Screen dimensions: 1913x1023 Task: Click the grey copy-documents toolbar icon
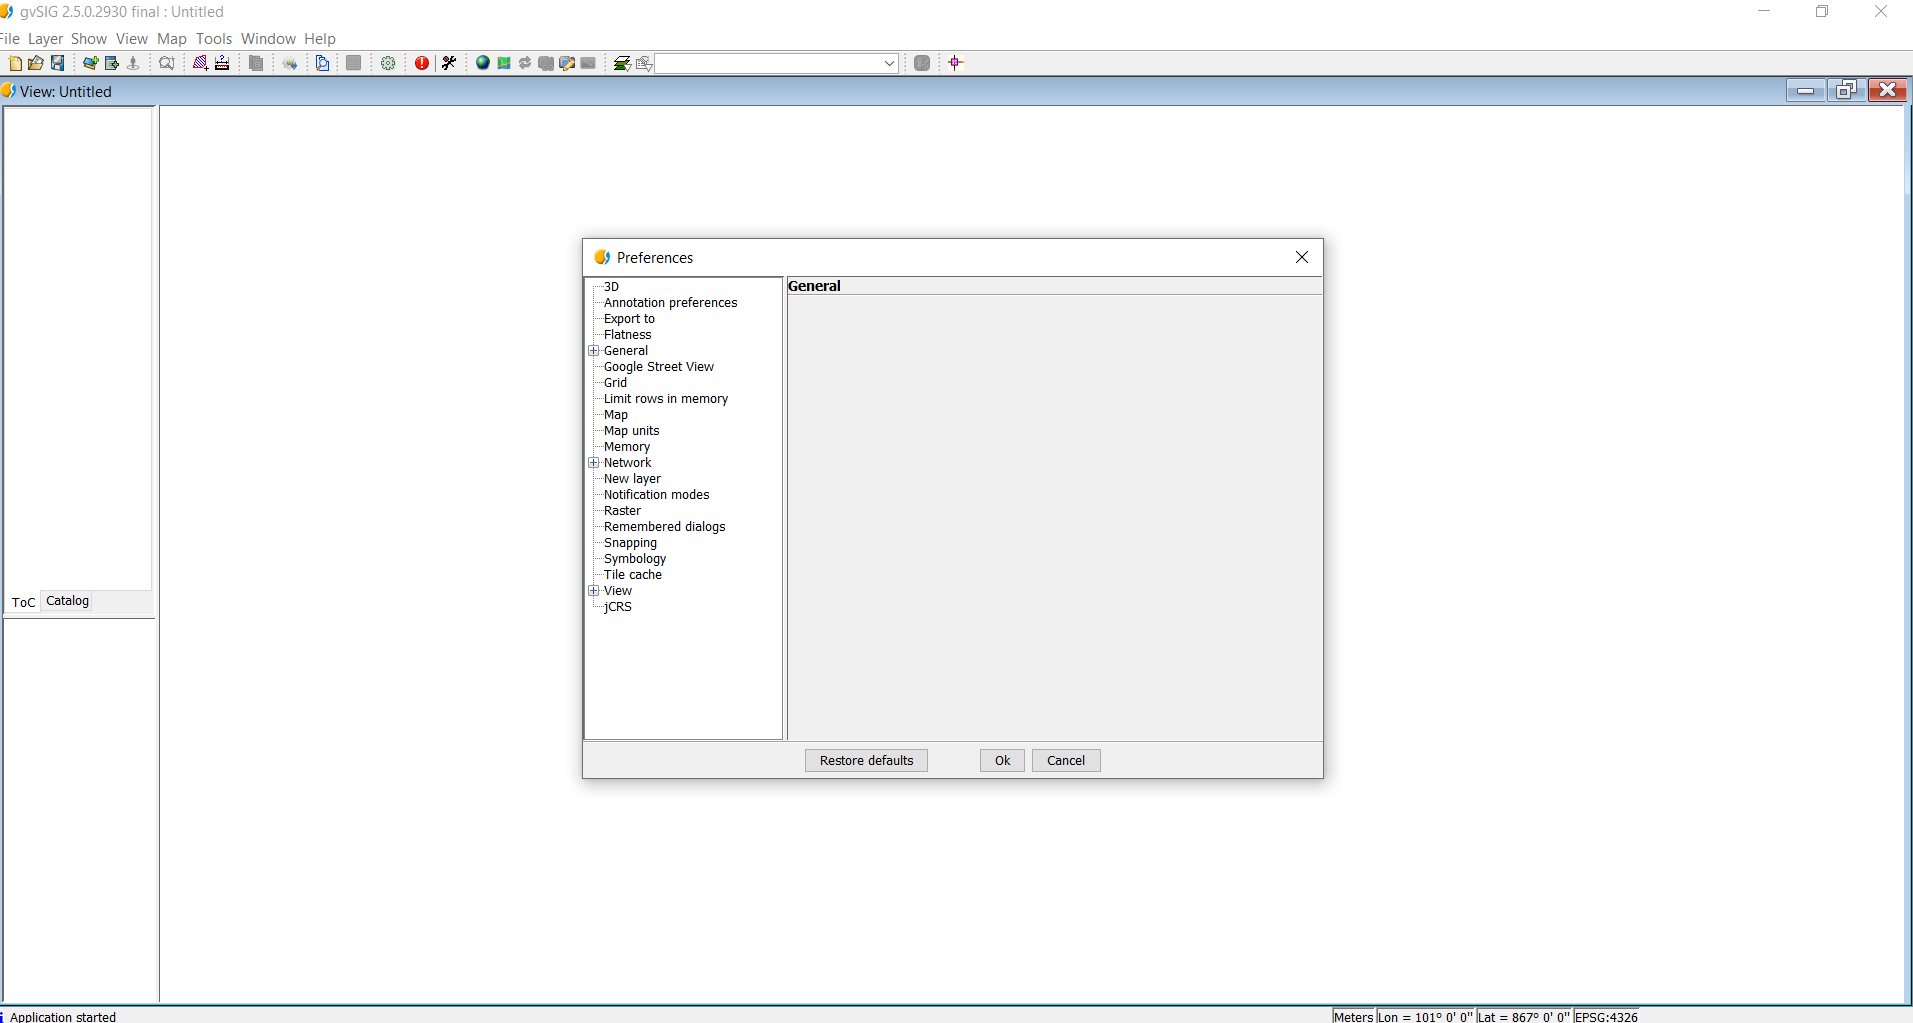pyautogui.click(x=256, y=63)
